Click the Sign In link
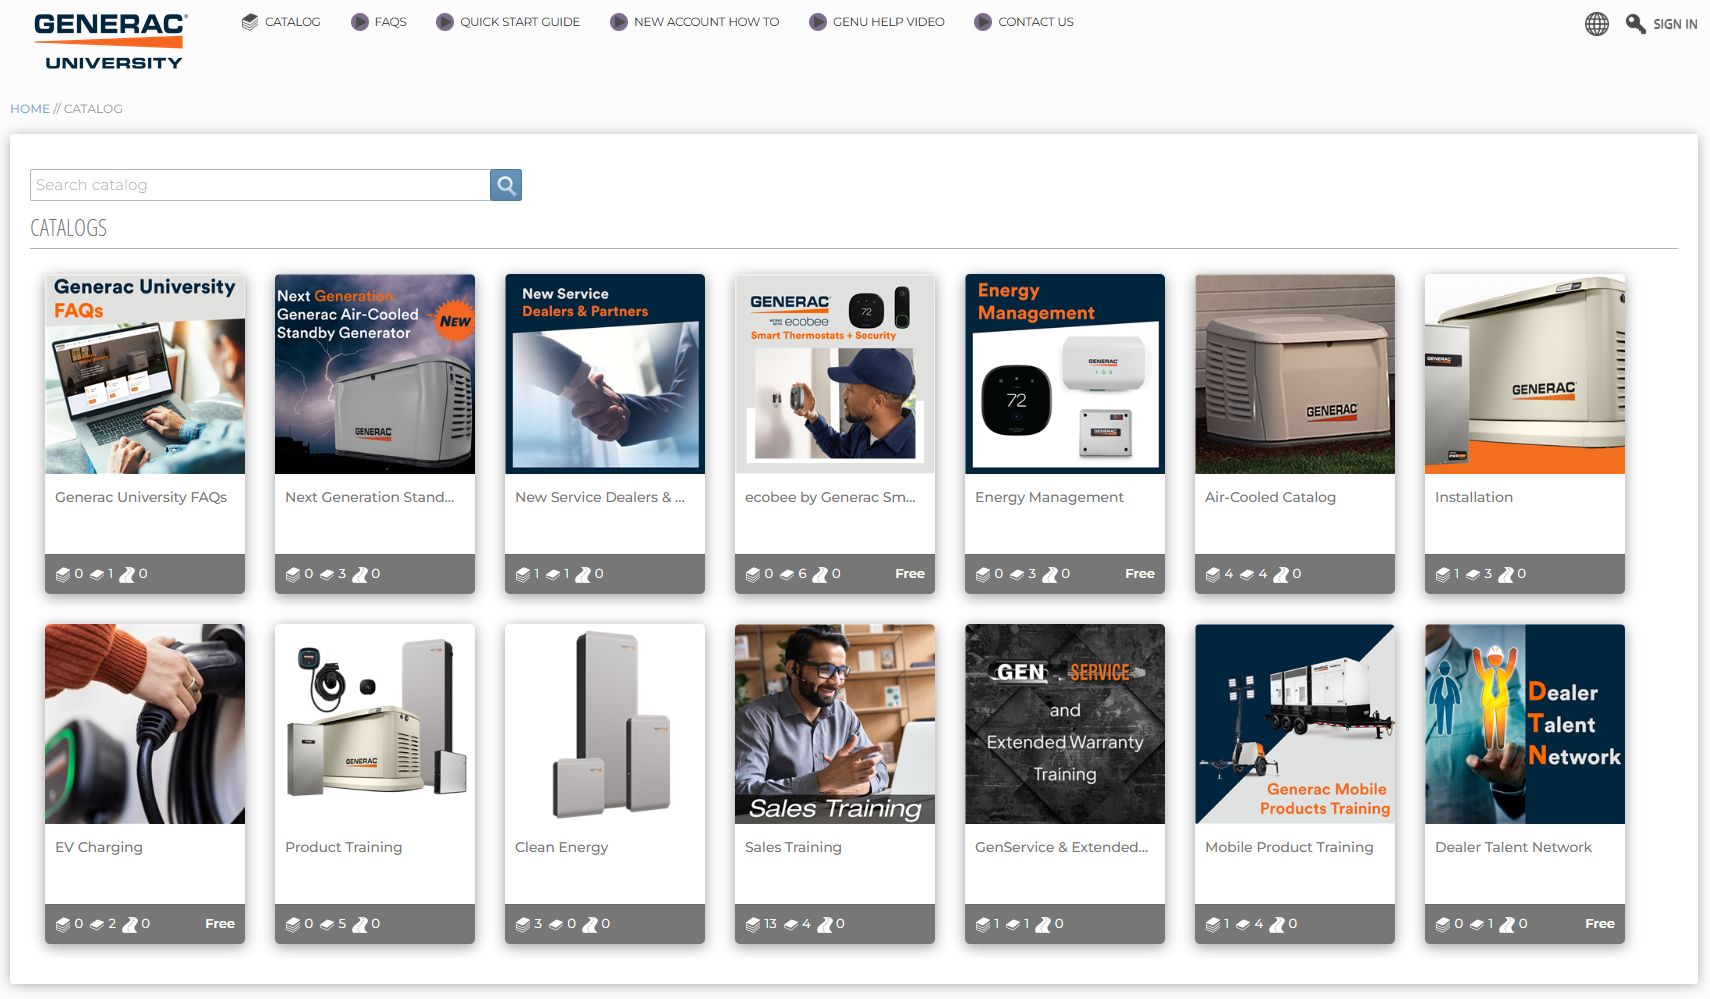The width and height of the screenshot is (1710, 999). point(1675,24)
